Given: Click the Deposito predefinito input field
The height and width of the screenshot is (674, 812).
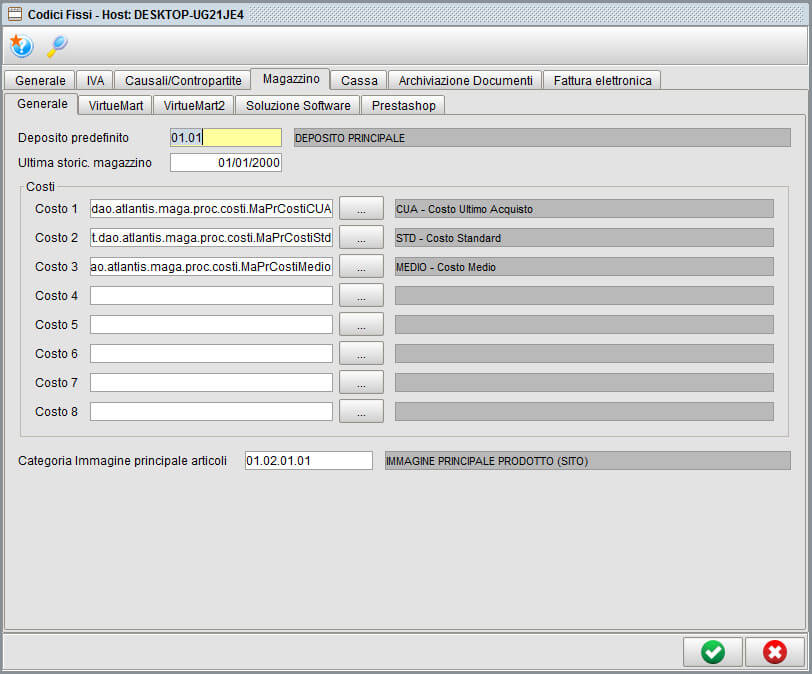Looking at the screenshot, I should 225,138.
